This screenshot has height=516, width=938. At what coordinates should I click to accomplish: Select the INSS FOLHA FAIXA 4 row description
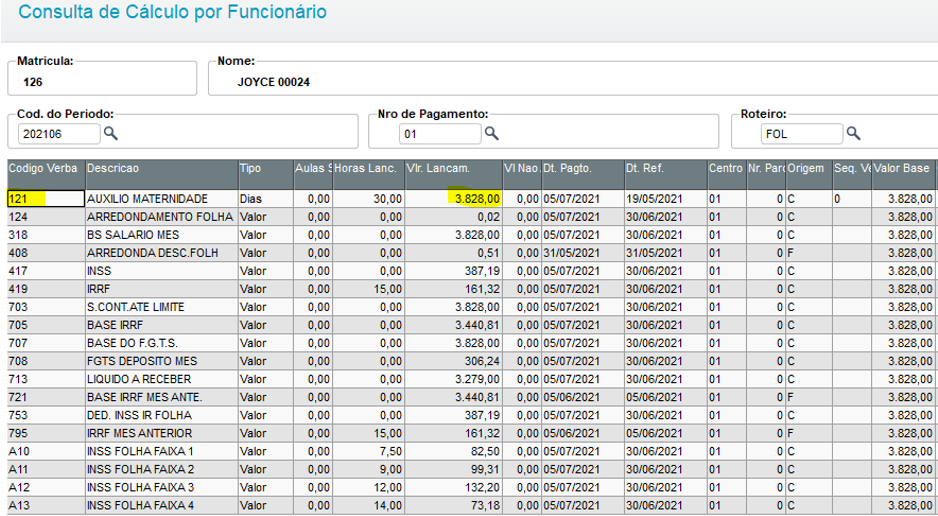(x=141, y=505)
